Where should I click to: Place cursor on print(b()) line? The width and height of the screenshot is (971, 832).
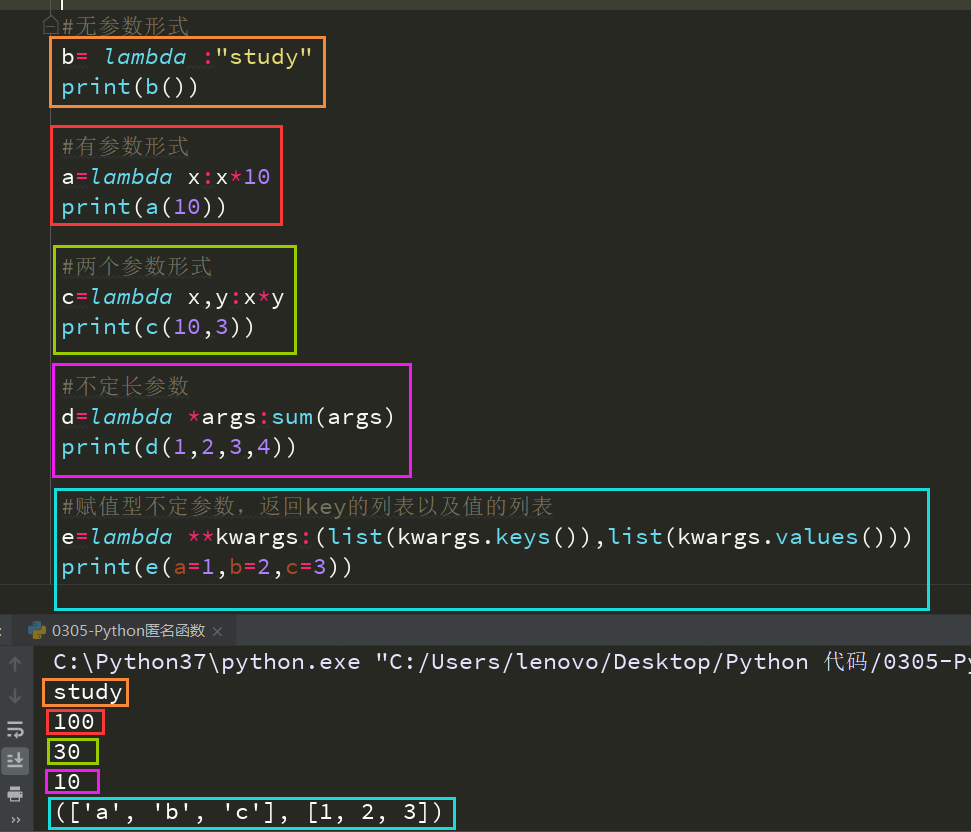tap(129, 87)
